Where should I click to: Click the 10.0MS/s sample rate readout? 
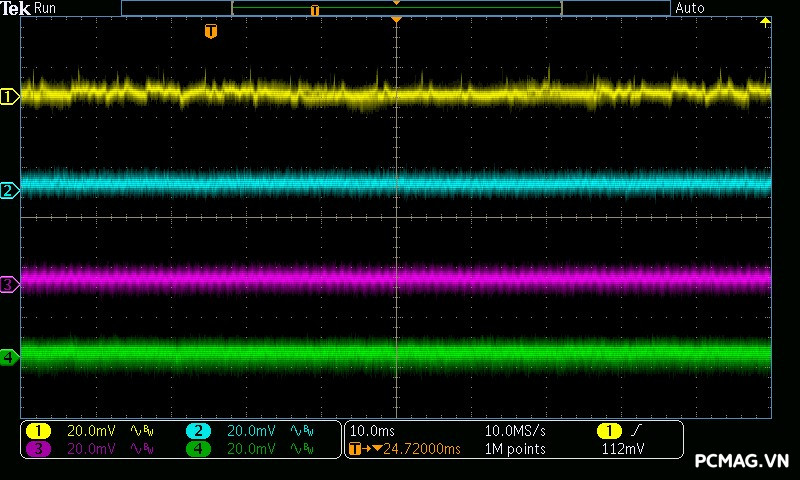click(515, 431)
